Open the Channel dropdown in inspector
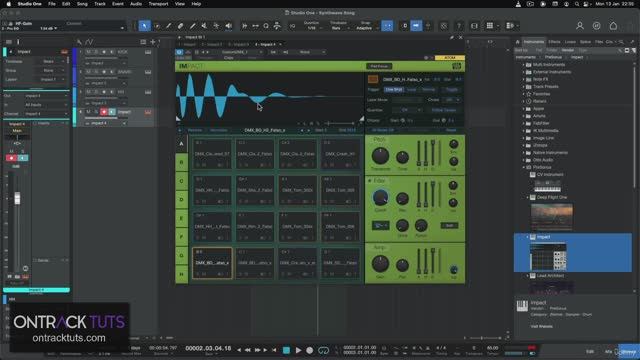This screenshot has height=360, width=640. tap(46, 114)
